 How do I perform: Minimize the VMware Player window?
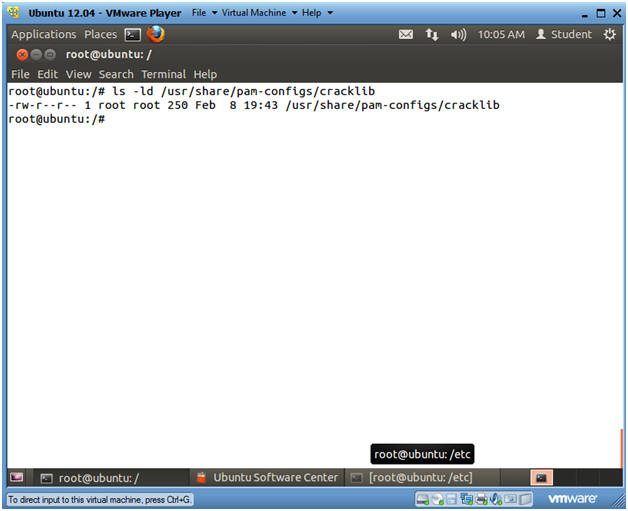pyautogui.click(x=585, y=14)
